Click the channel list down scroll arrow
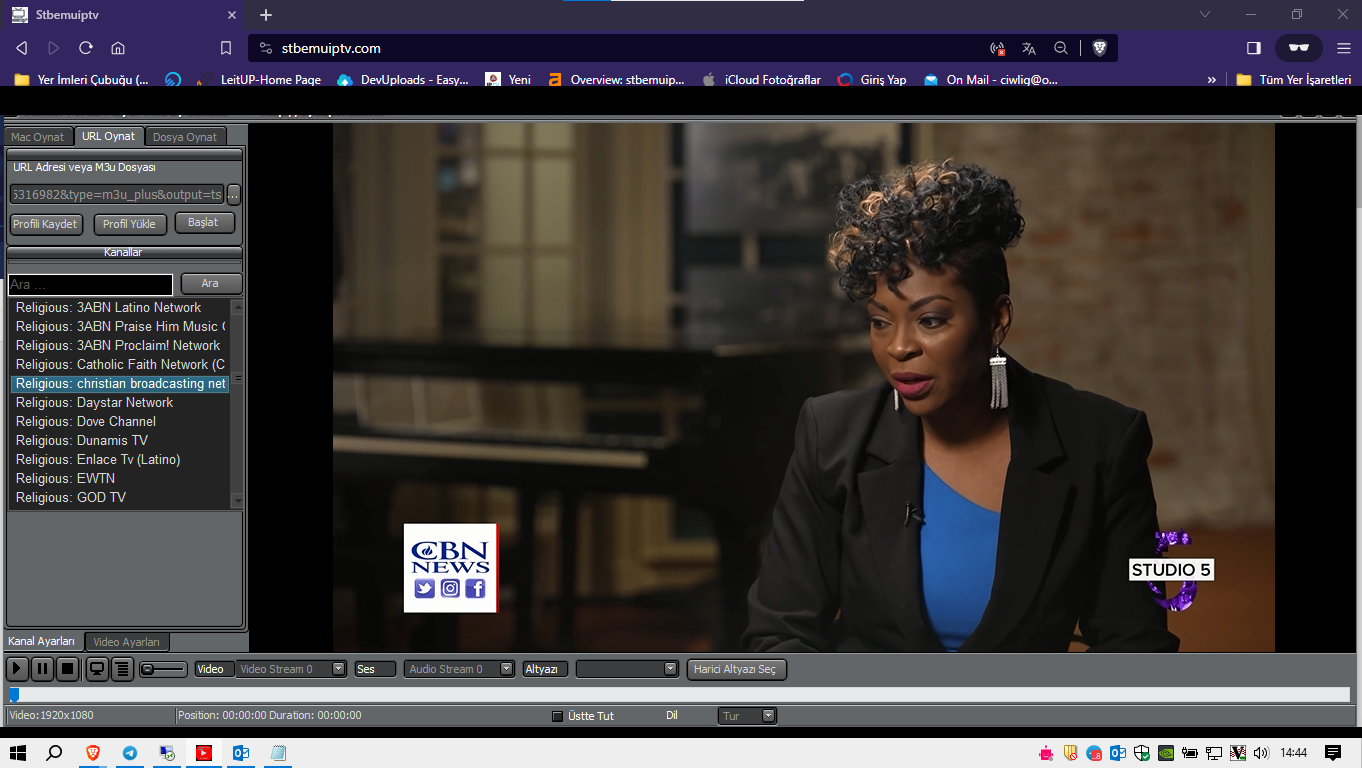The height and width of the screenshot is (768, 1362). [x=237, y=500]
